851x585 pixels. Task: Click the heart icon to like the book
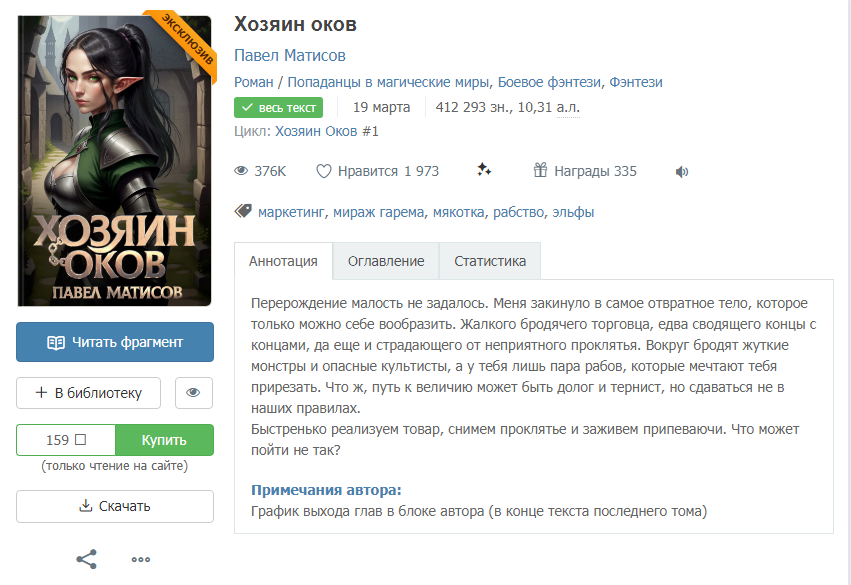click(323, 171)
